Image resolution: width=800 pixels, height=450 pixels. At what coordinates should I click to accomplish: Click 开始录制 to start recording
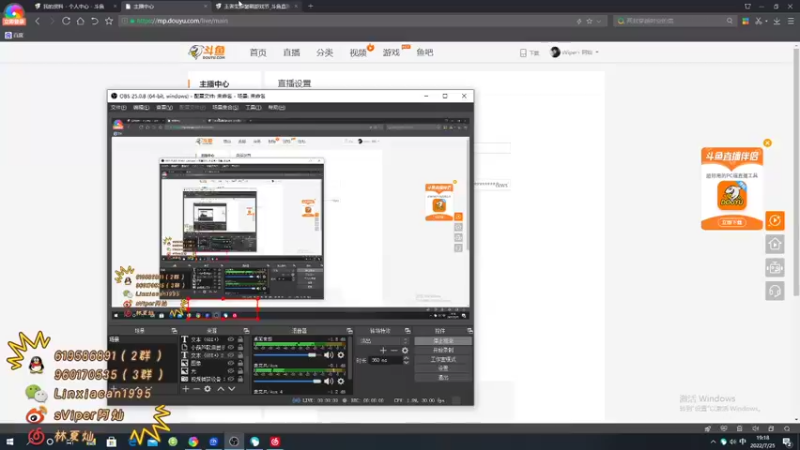tap(443, 350)
